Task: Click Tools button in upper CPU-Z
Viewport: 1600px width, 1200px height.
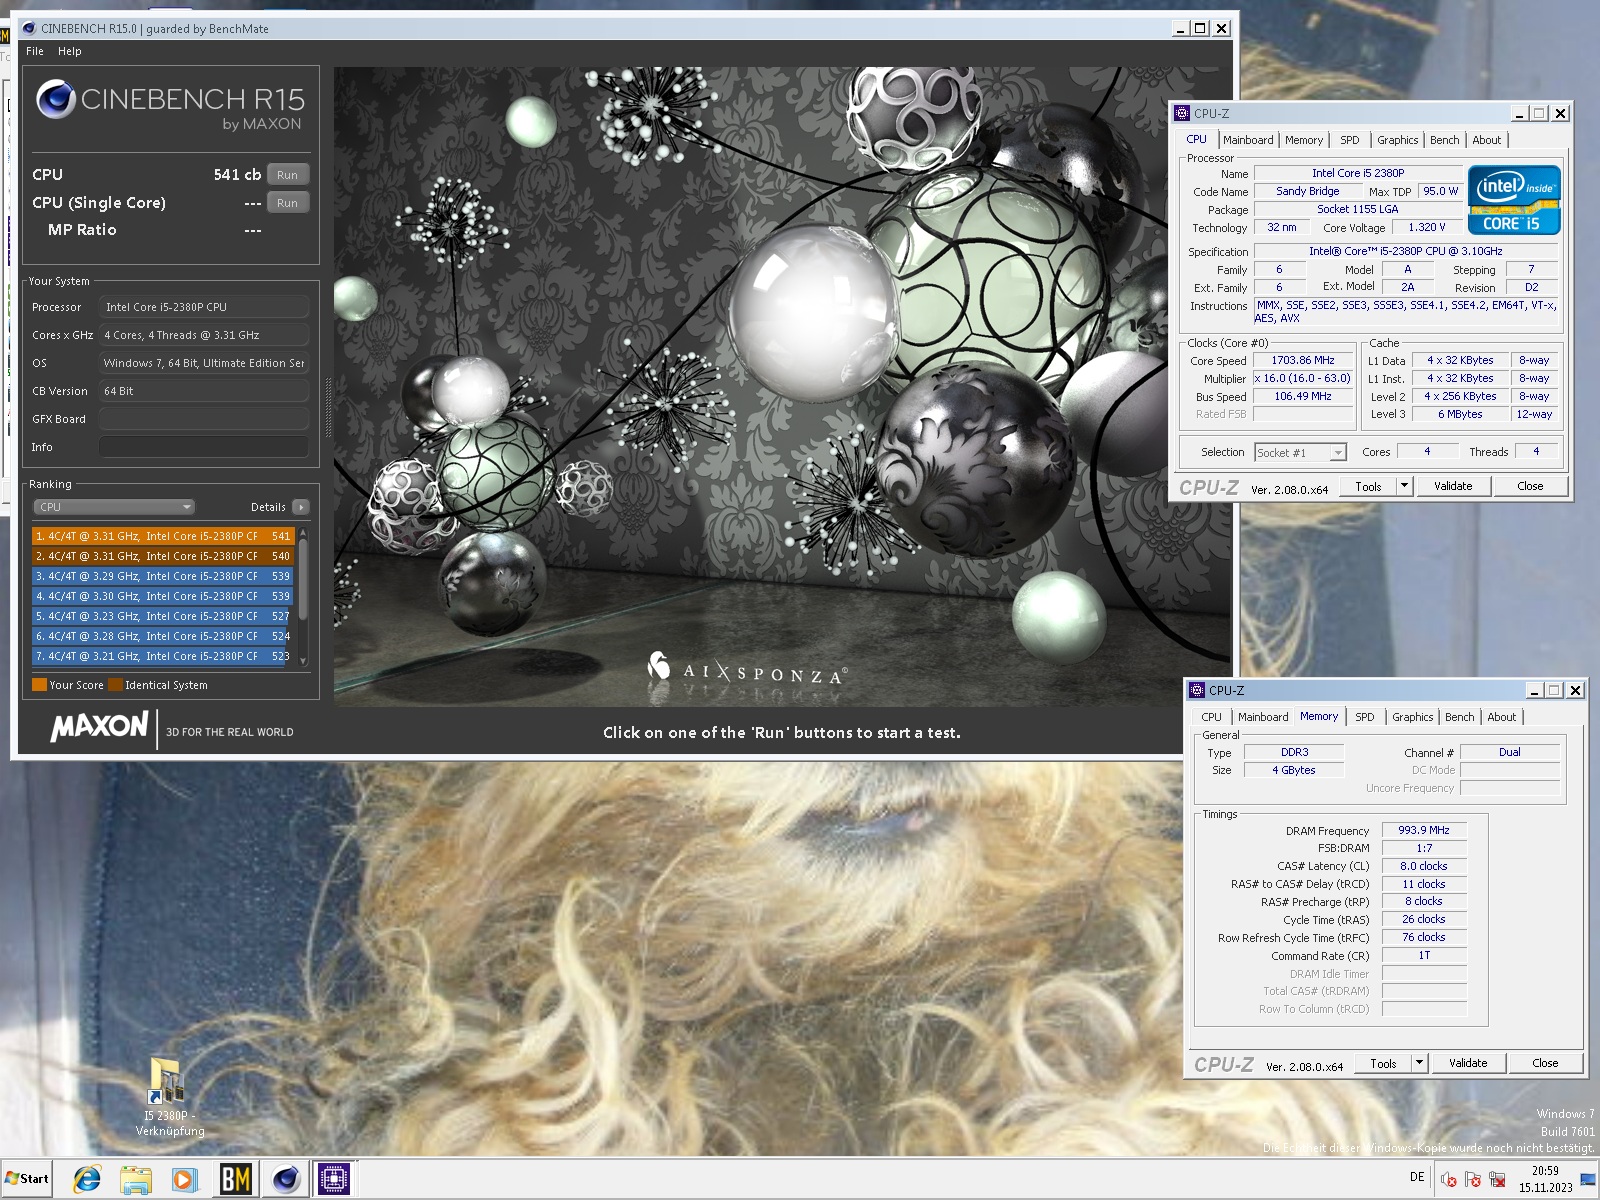Action: pyautogui.click(x=1369, y=486)
